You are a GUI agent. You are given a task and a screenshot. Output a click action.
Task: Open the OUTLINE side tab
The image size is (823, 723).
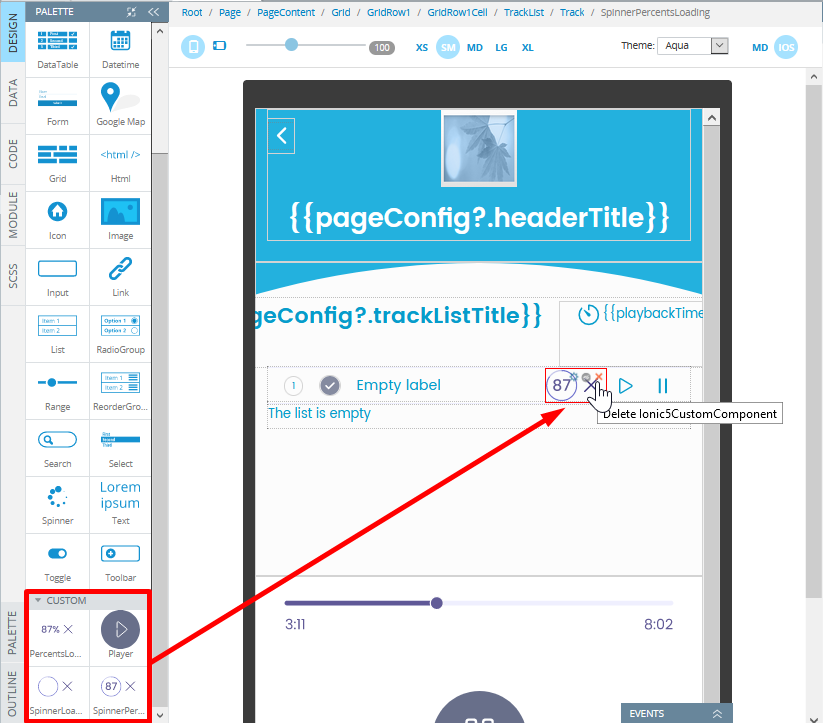[12, 693]
